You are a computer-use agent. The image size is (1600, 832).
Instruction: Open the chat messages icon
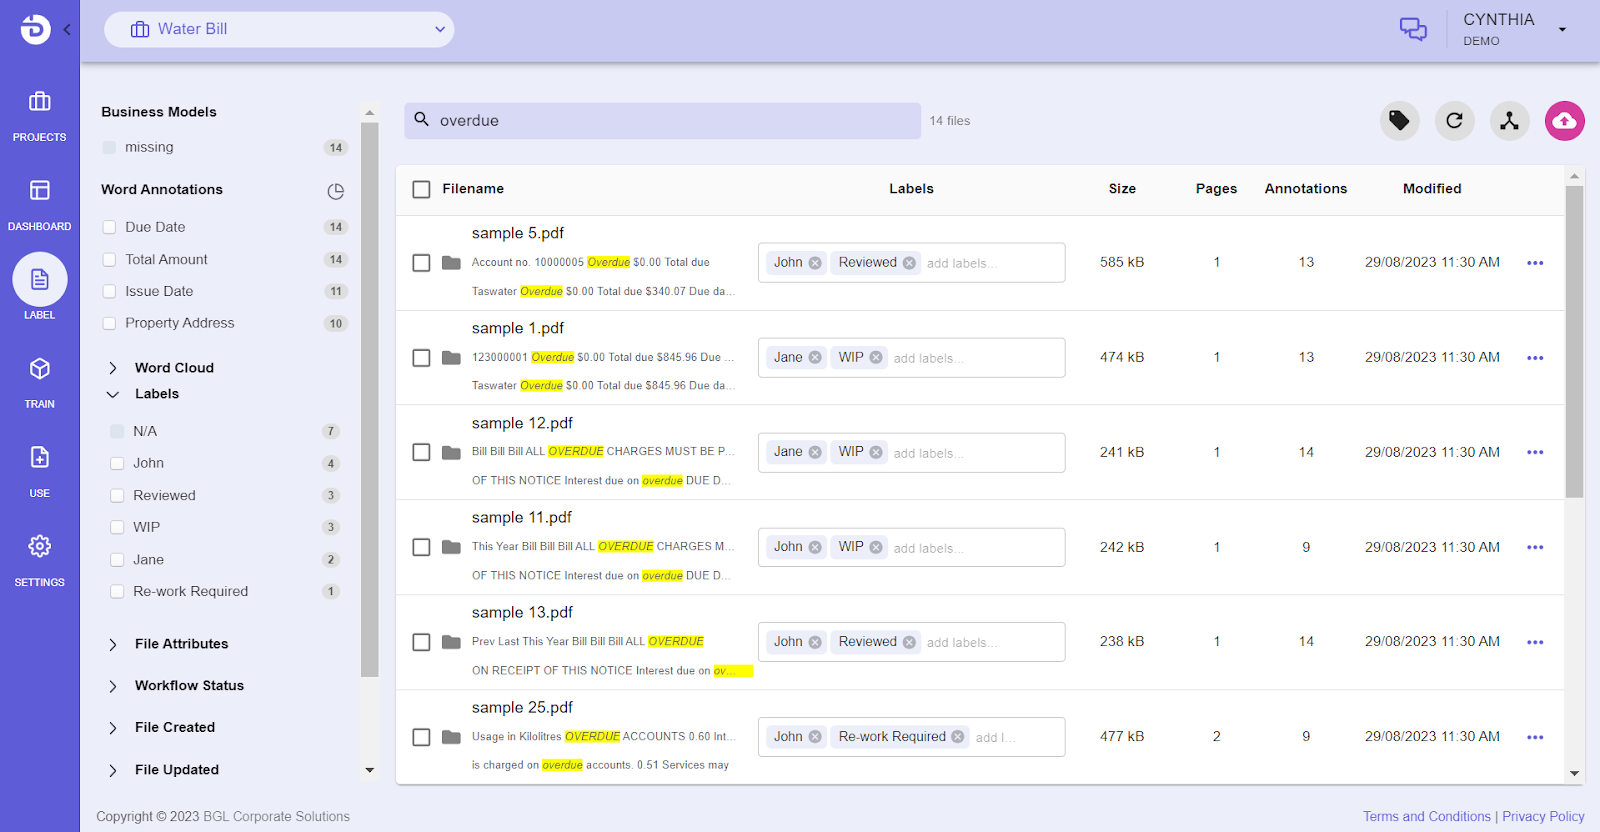pos(1412,29)
